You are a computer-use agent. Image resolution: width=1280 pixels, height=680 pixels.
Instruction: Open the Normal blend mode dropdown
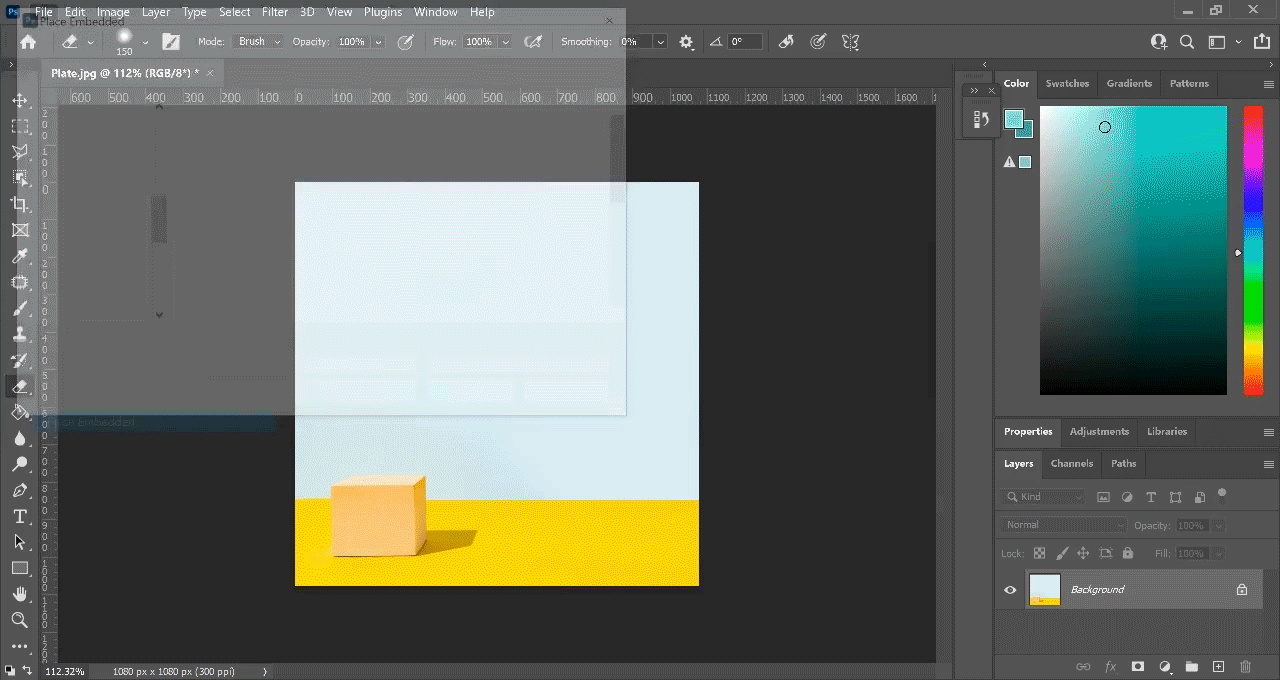point(1062,525)
